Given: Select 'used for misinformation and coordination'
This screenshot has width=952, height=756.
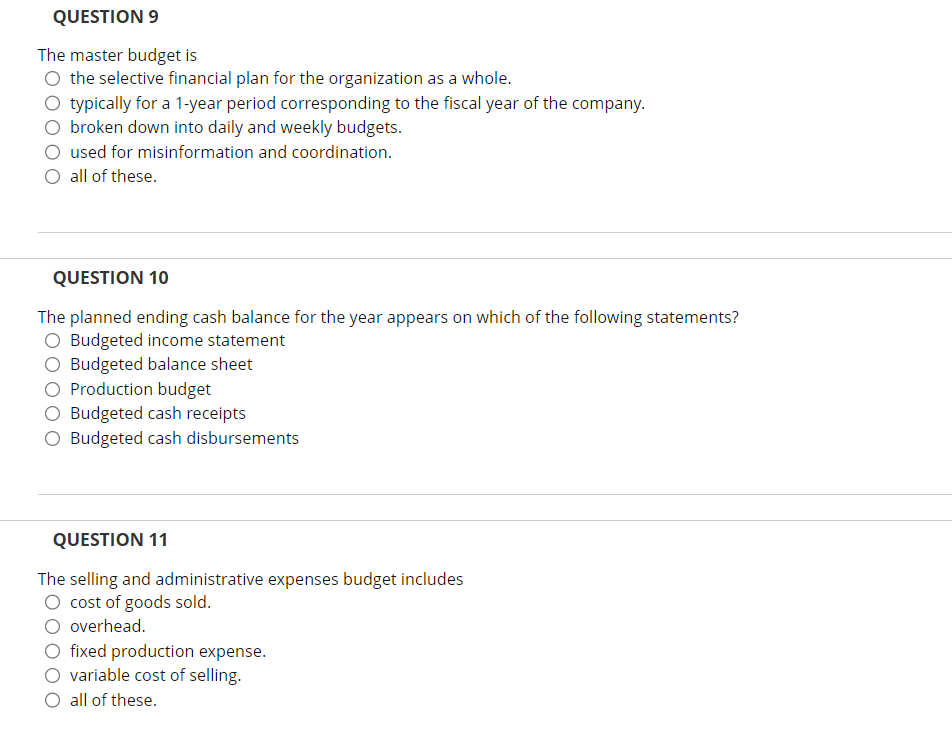Looking at the screenshot, I should tap(52, 152).
